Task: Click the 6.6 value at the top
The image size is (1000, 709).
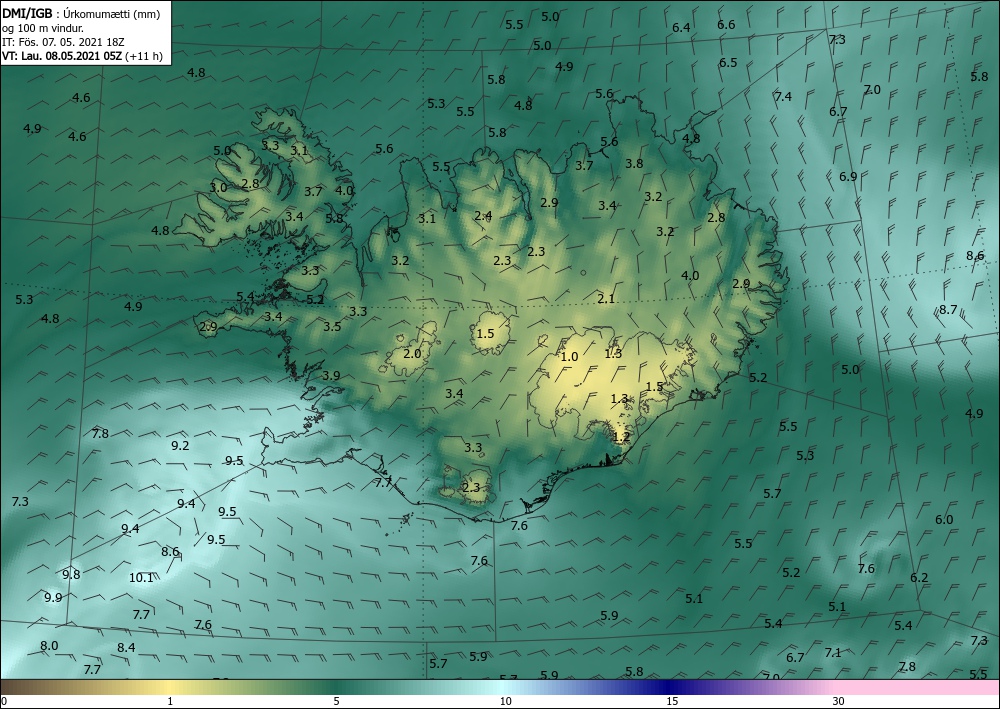Action: click(726, 25)
